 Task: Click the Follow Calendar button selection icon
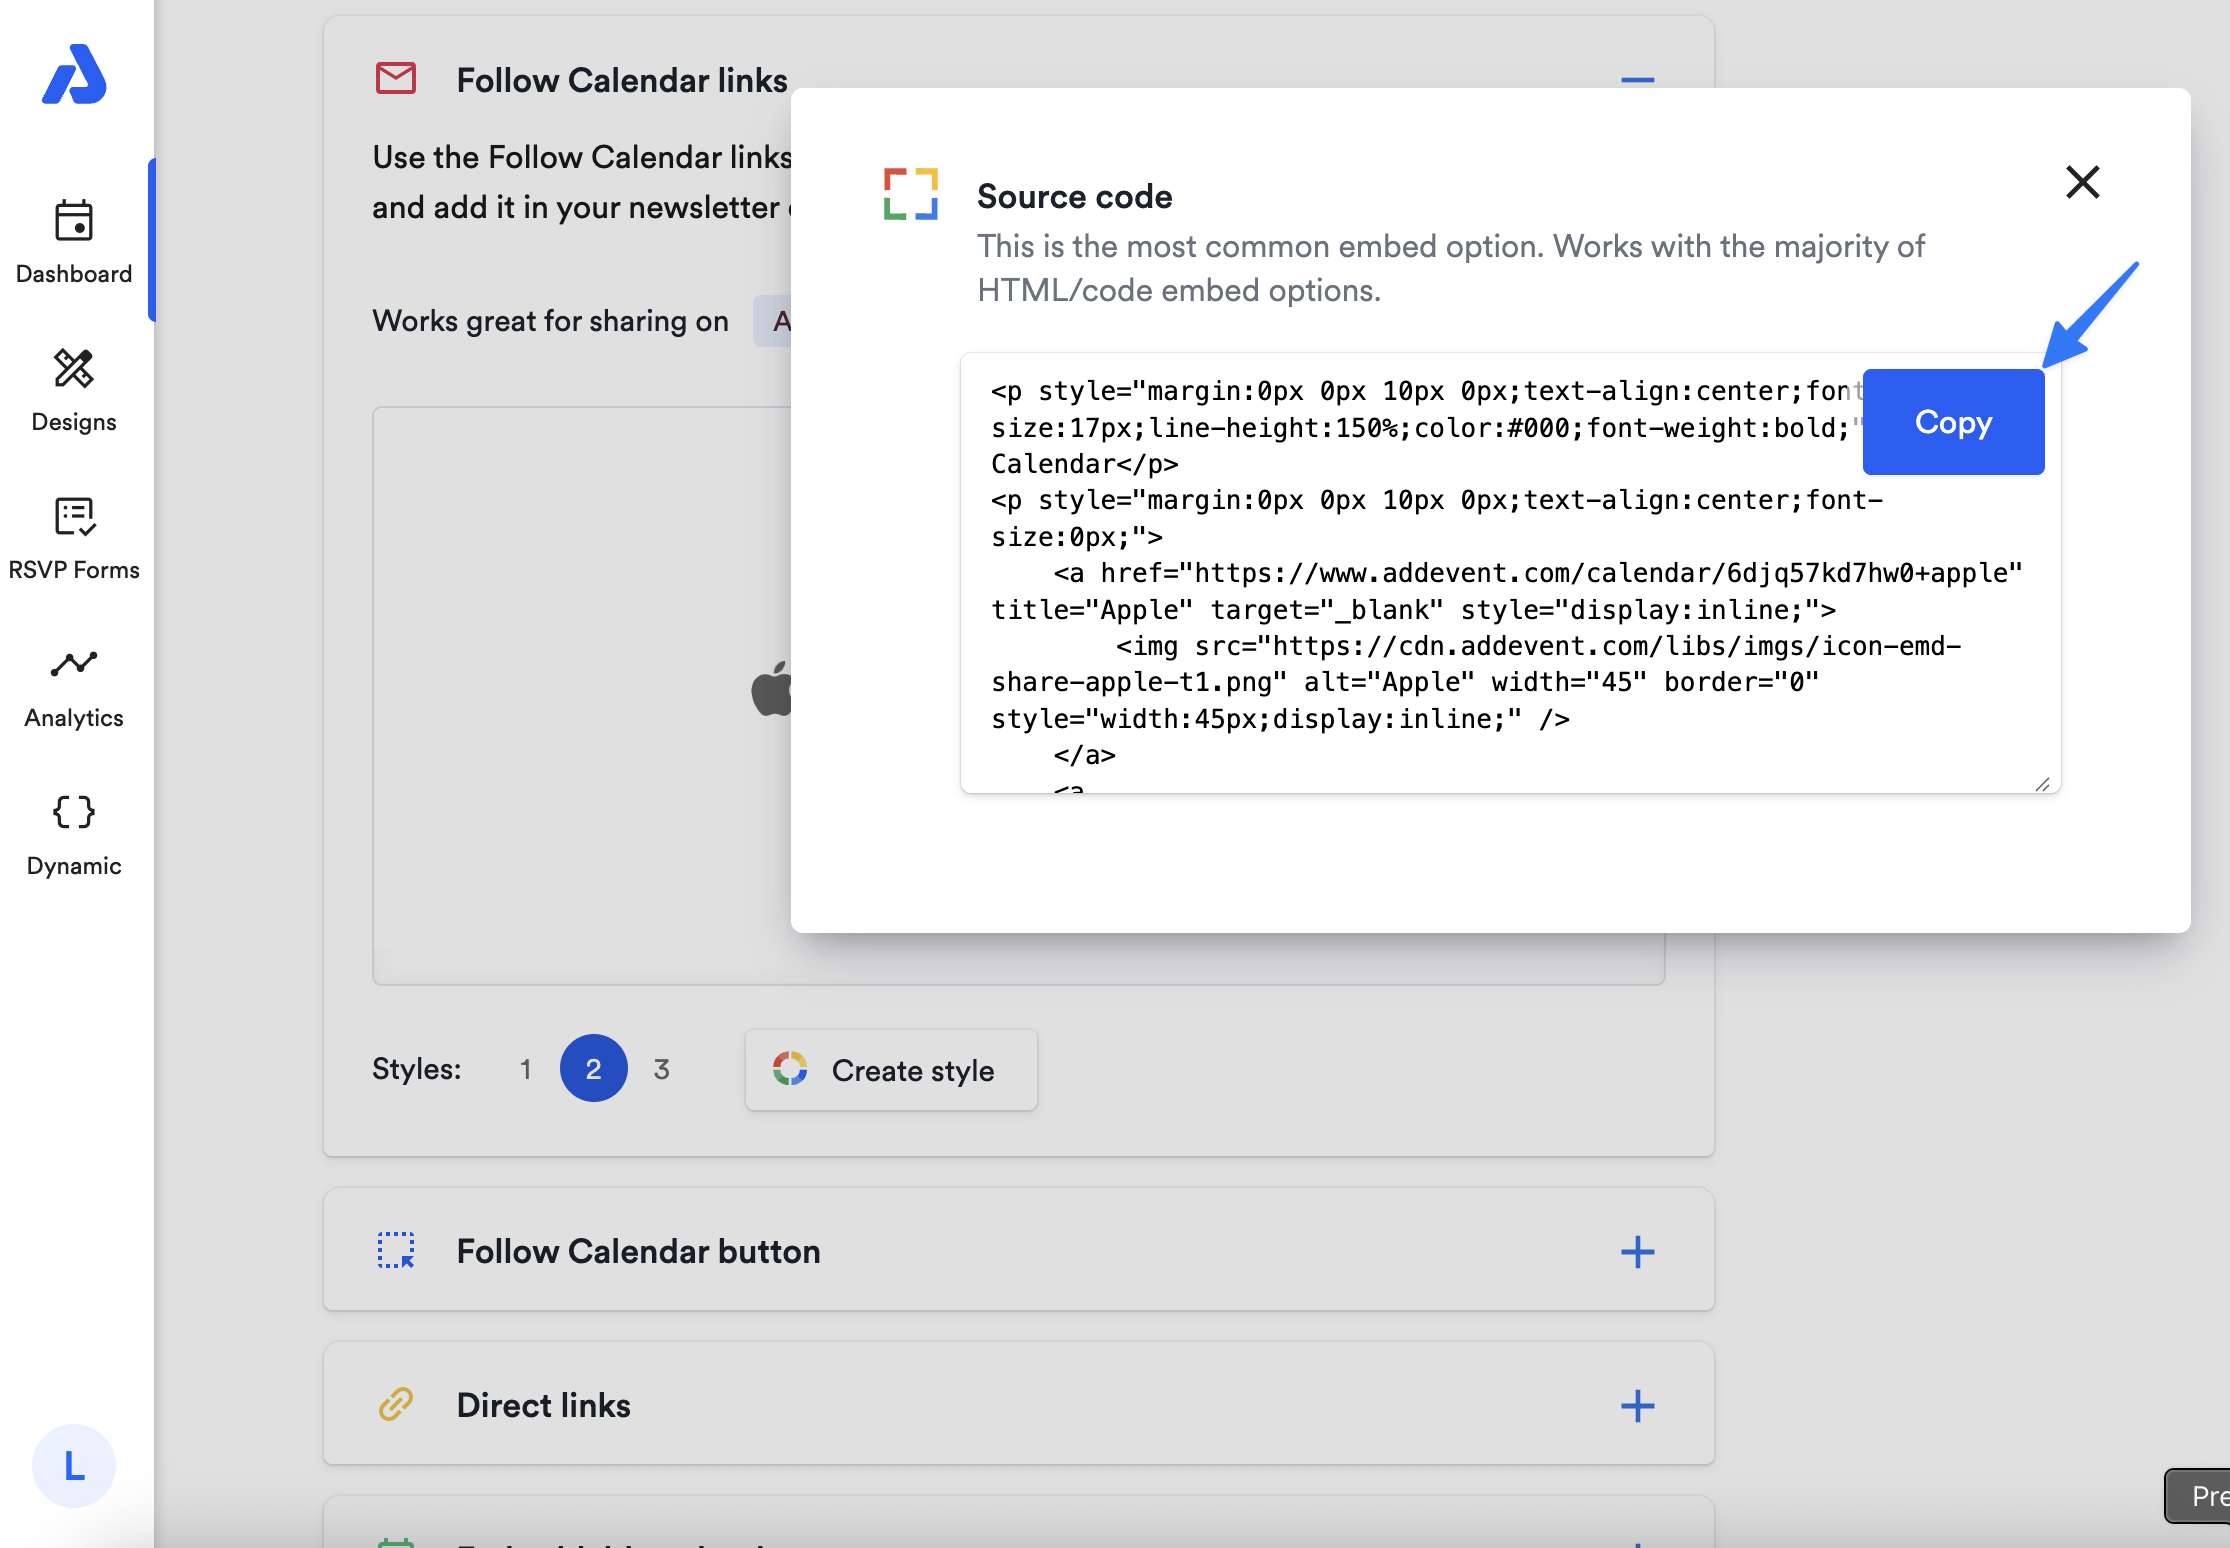point(396,1250)
